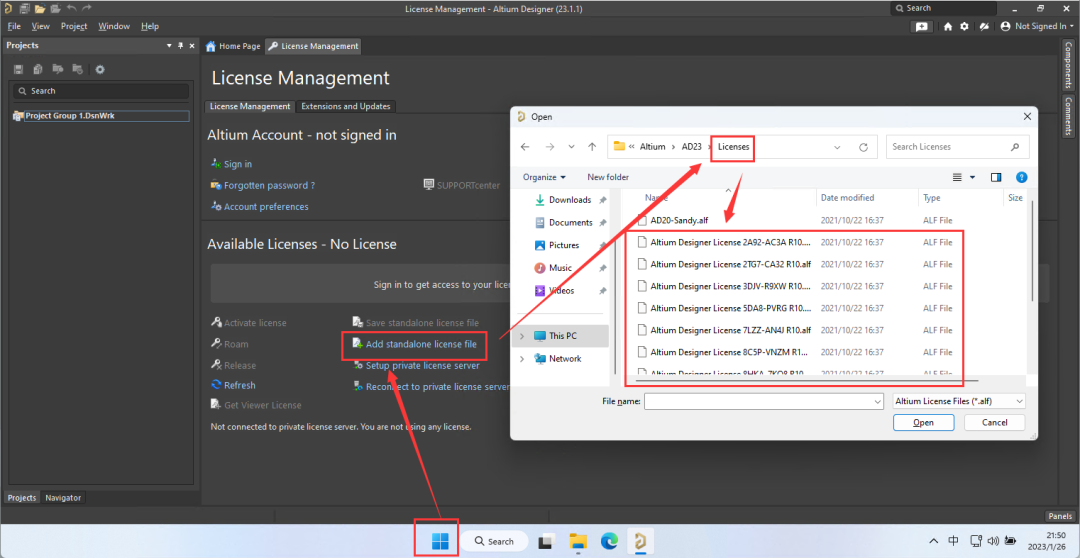Click the Open dialog refresh icon

point(863,147)
